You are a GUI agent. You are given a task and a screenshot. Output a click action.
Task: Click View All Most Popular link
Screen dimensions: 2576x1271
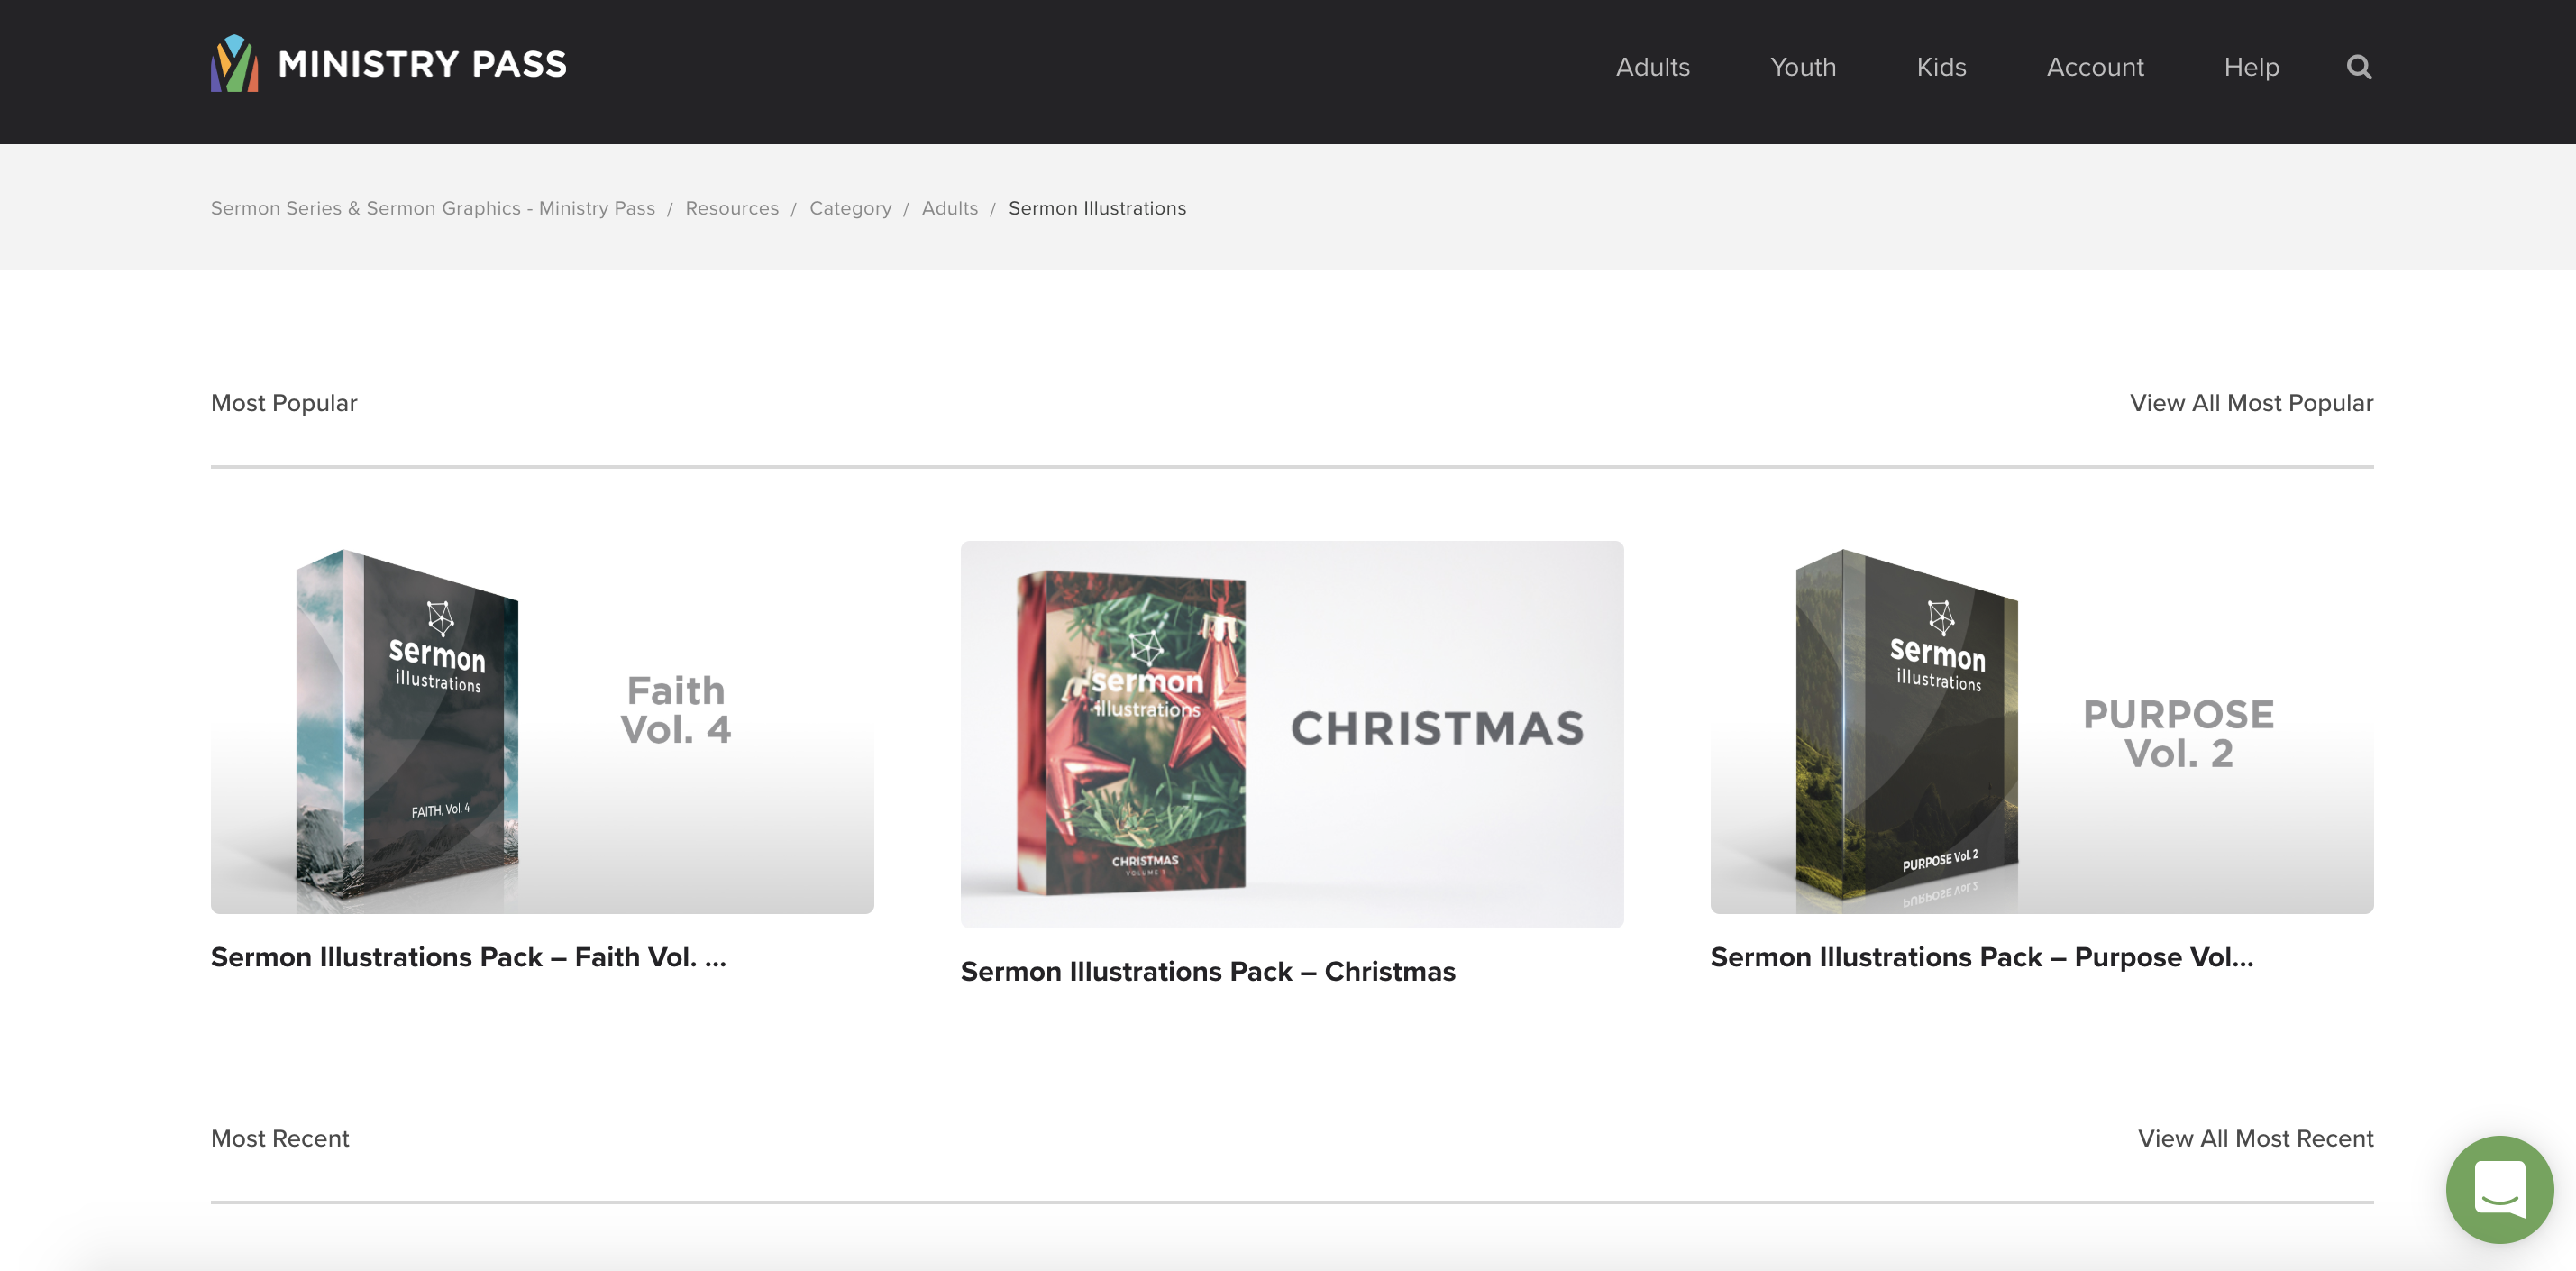point(2251,403)
